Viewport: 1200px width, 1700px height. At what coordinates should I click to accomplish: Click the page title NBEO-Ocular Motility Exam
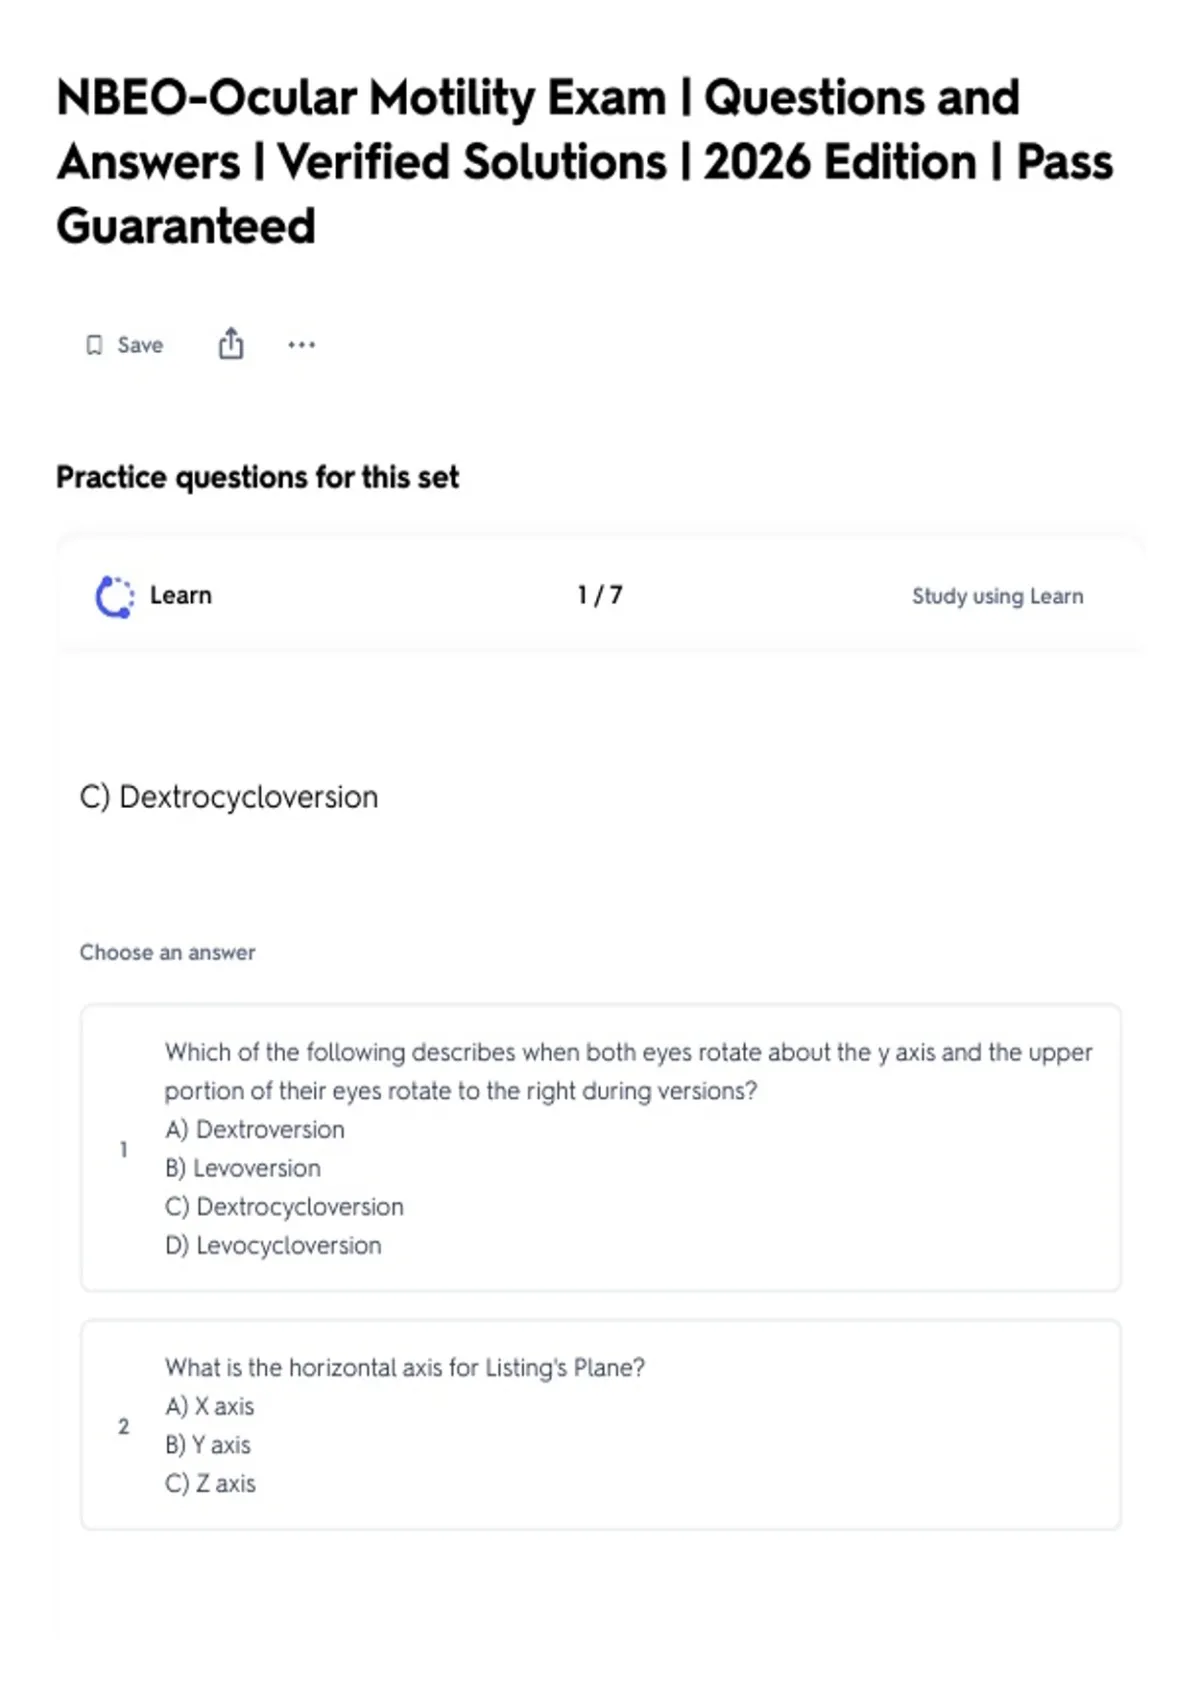coord(585,161)
